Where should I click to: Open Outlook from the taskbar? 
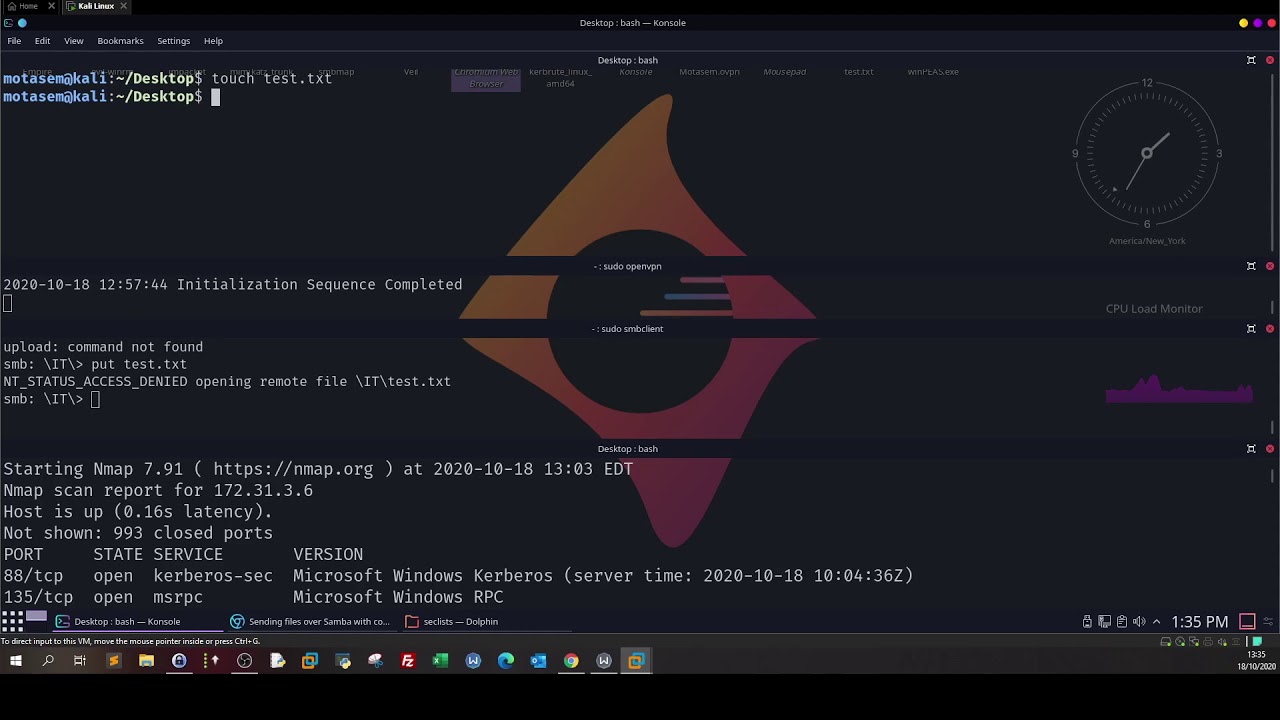(x=539, y=660)
